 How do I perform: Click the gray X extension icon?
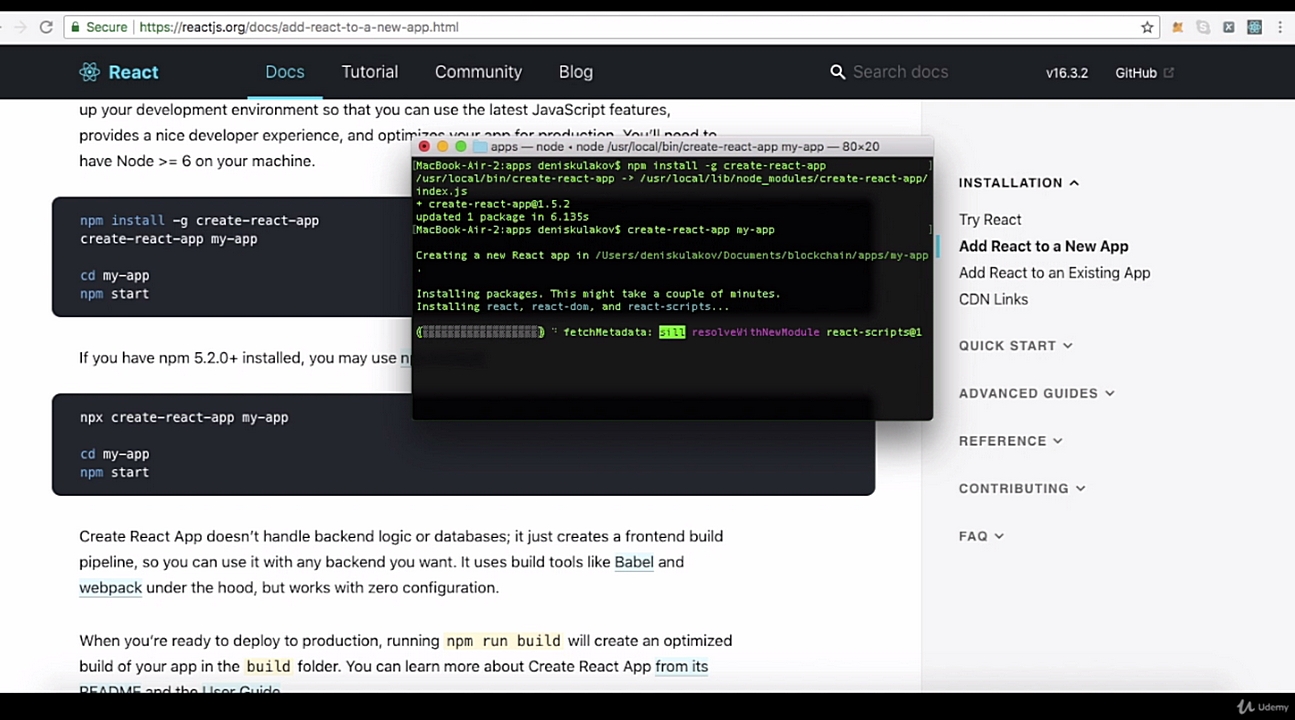(1229, 27)
